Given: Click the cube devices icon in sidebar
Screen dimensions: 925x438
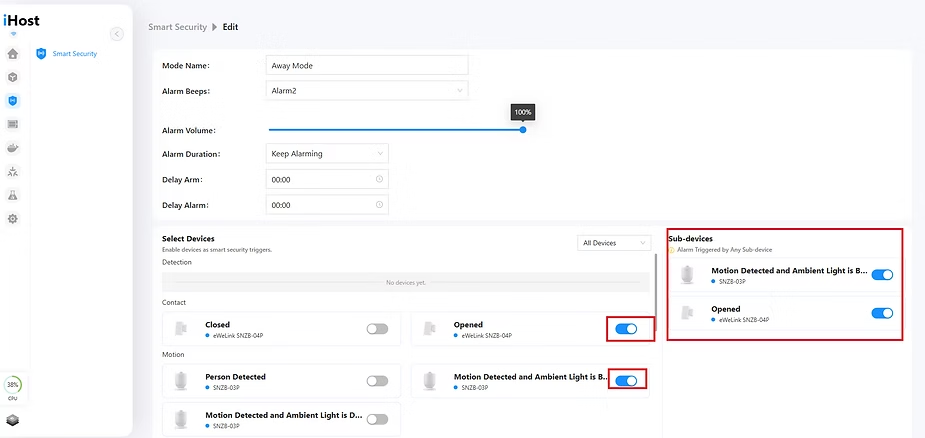Looking at the screenshot, I should point(13,77).
